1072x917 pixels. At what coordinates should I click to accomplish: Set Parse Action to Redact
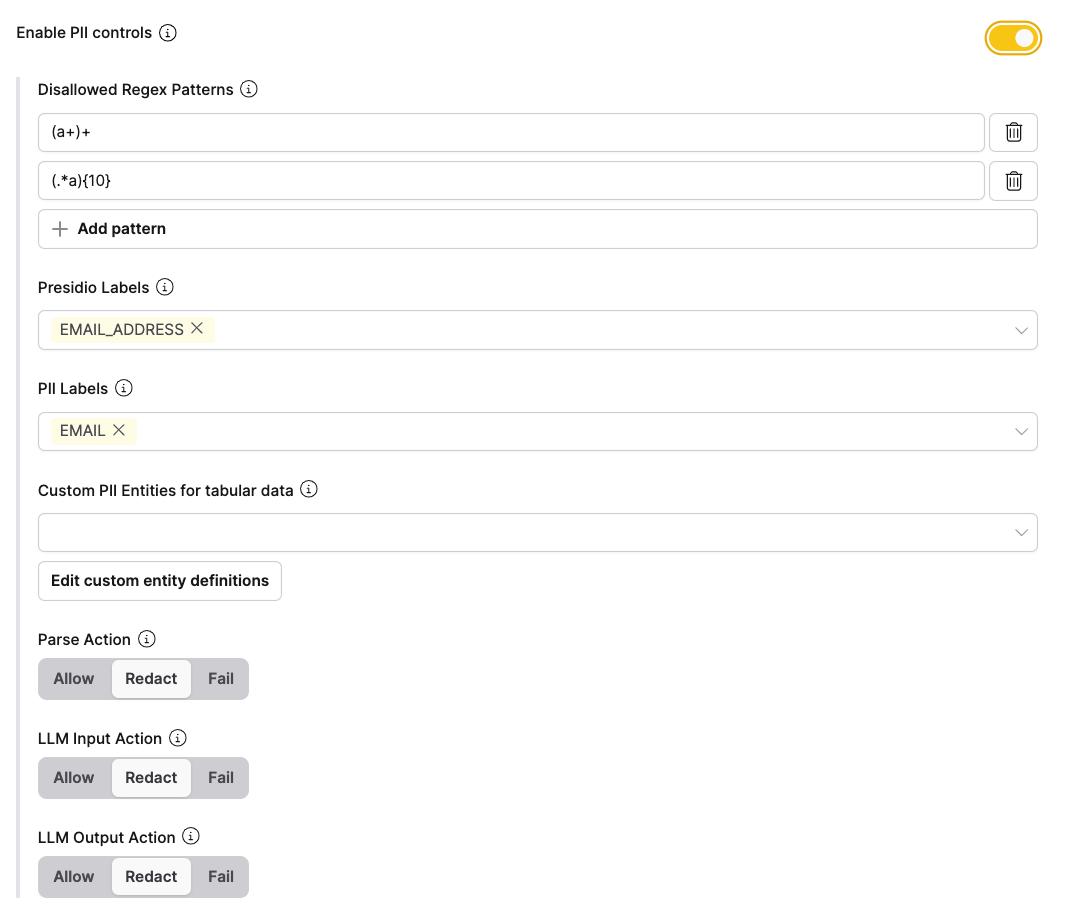tap(151, 678)
